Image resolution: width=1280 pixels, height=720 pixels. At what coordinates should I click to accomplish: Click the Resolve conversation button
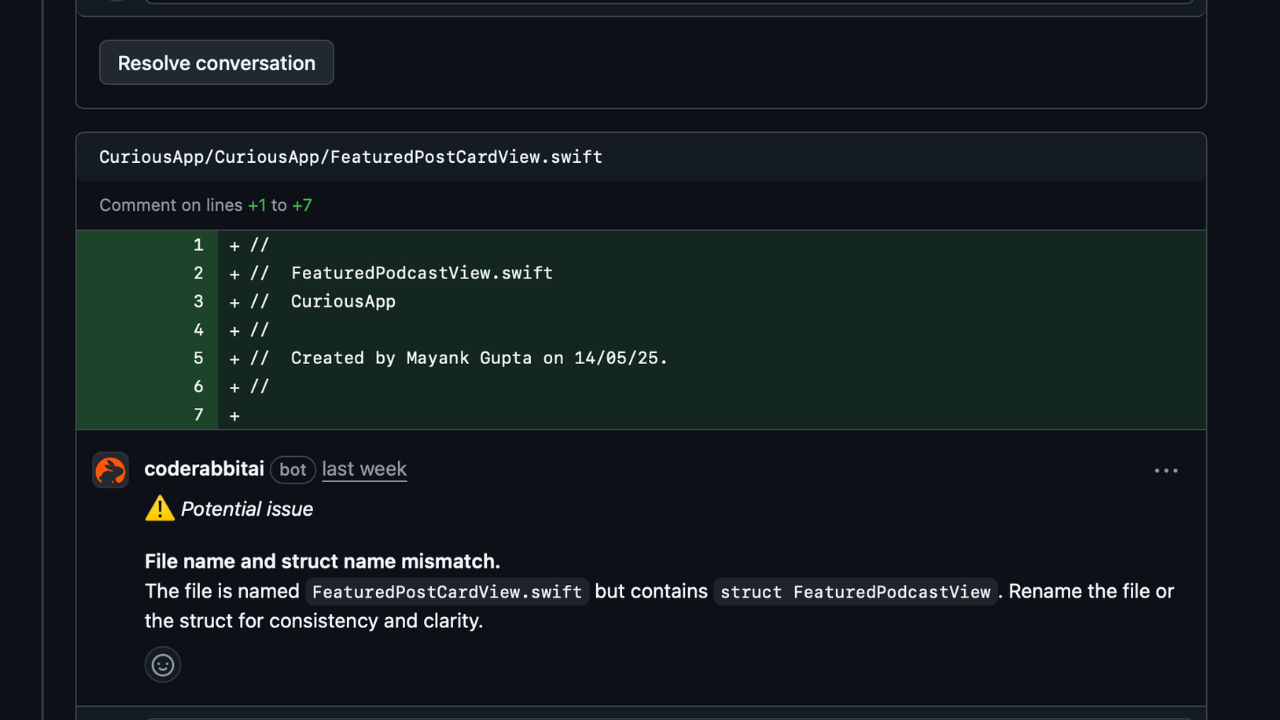tap(216, 63)
